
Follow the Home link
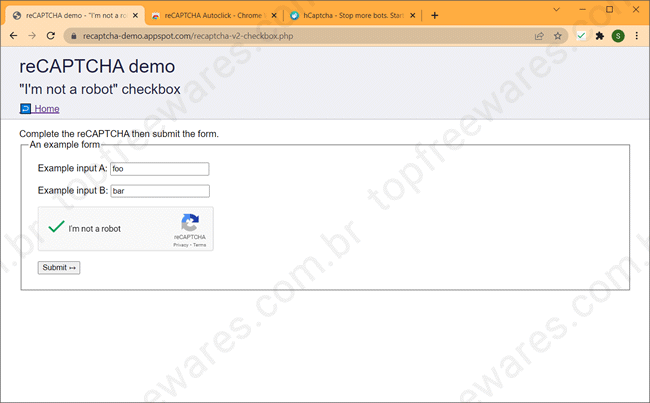46,109
